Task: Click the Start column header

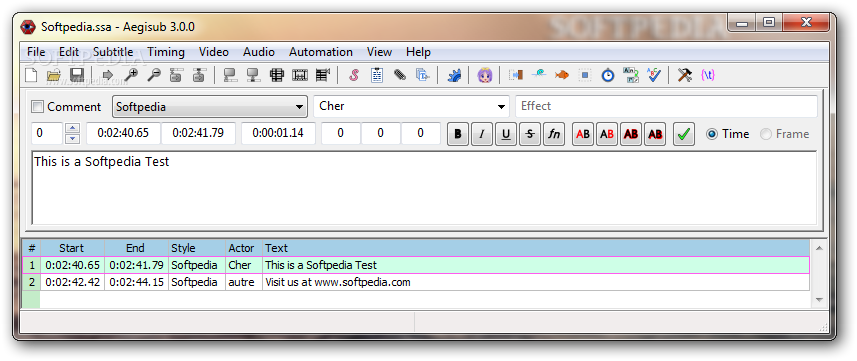Action: coord(72,248)
